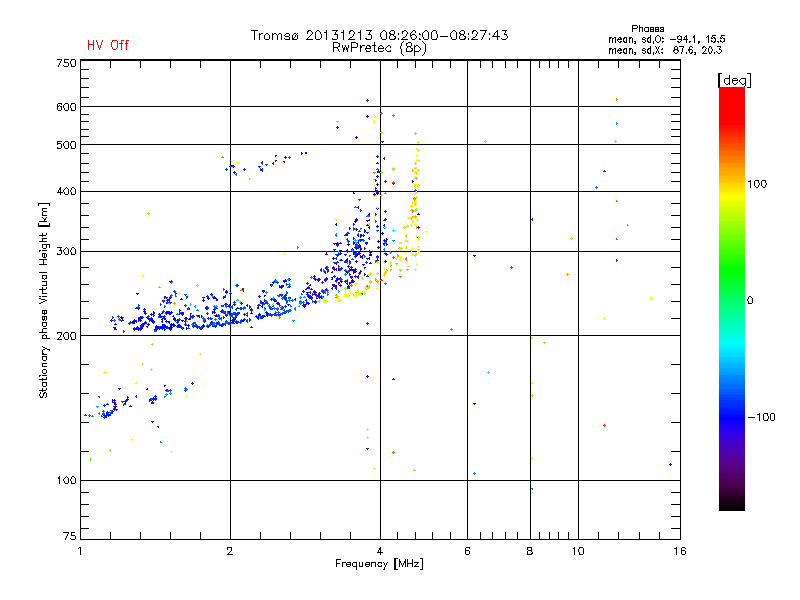Click the y-axis tick label '75'
The width and height of the screenshot is (800, 600).
70,536
